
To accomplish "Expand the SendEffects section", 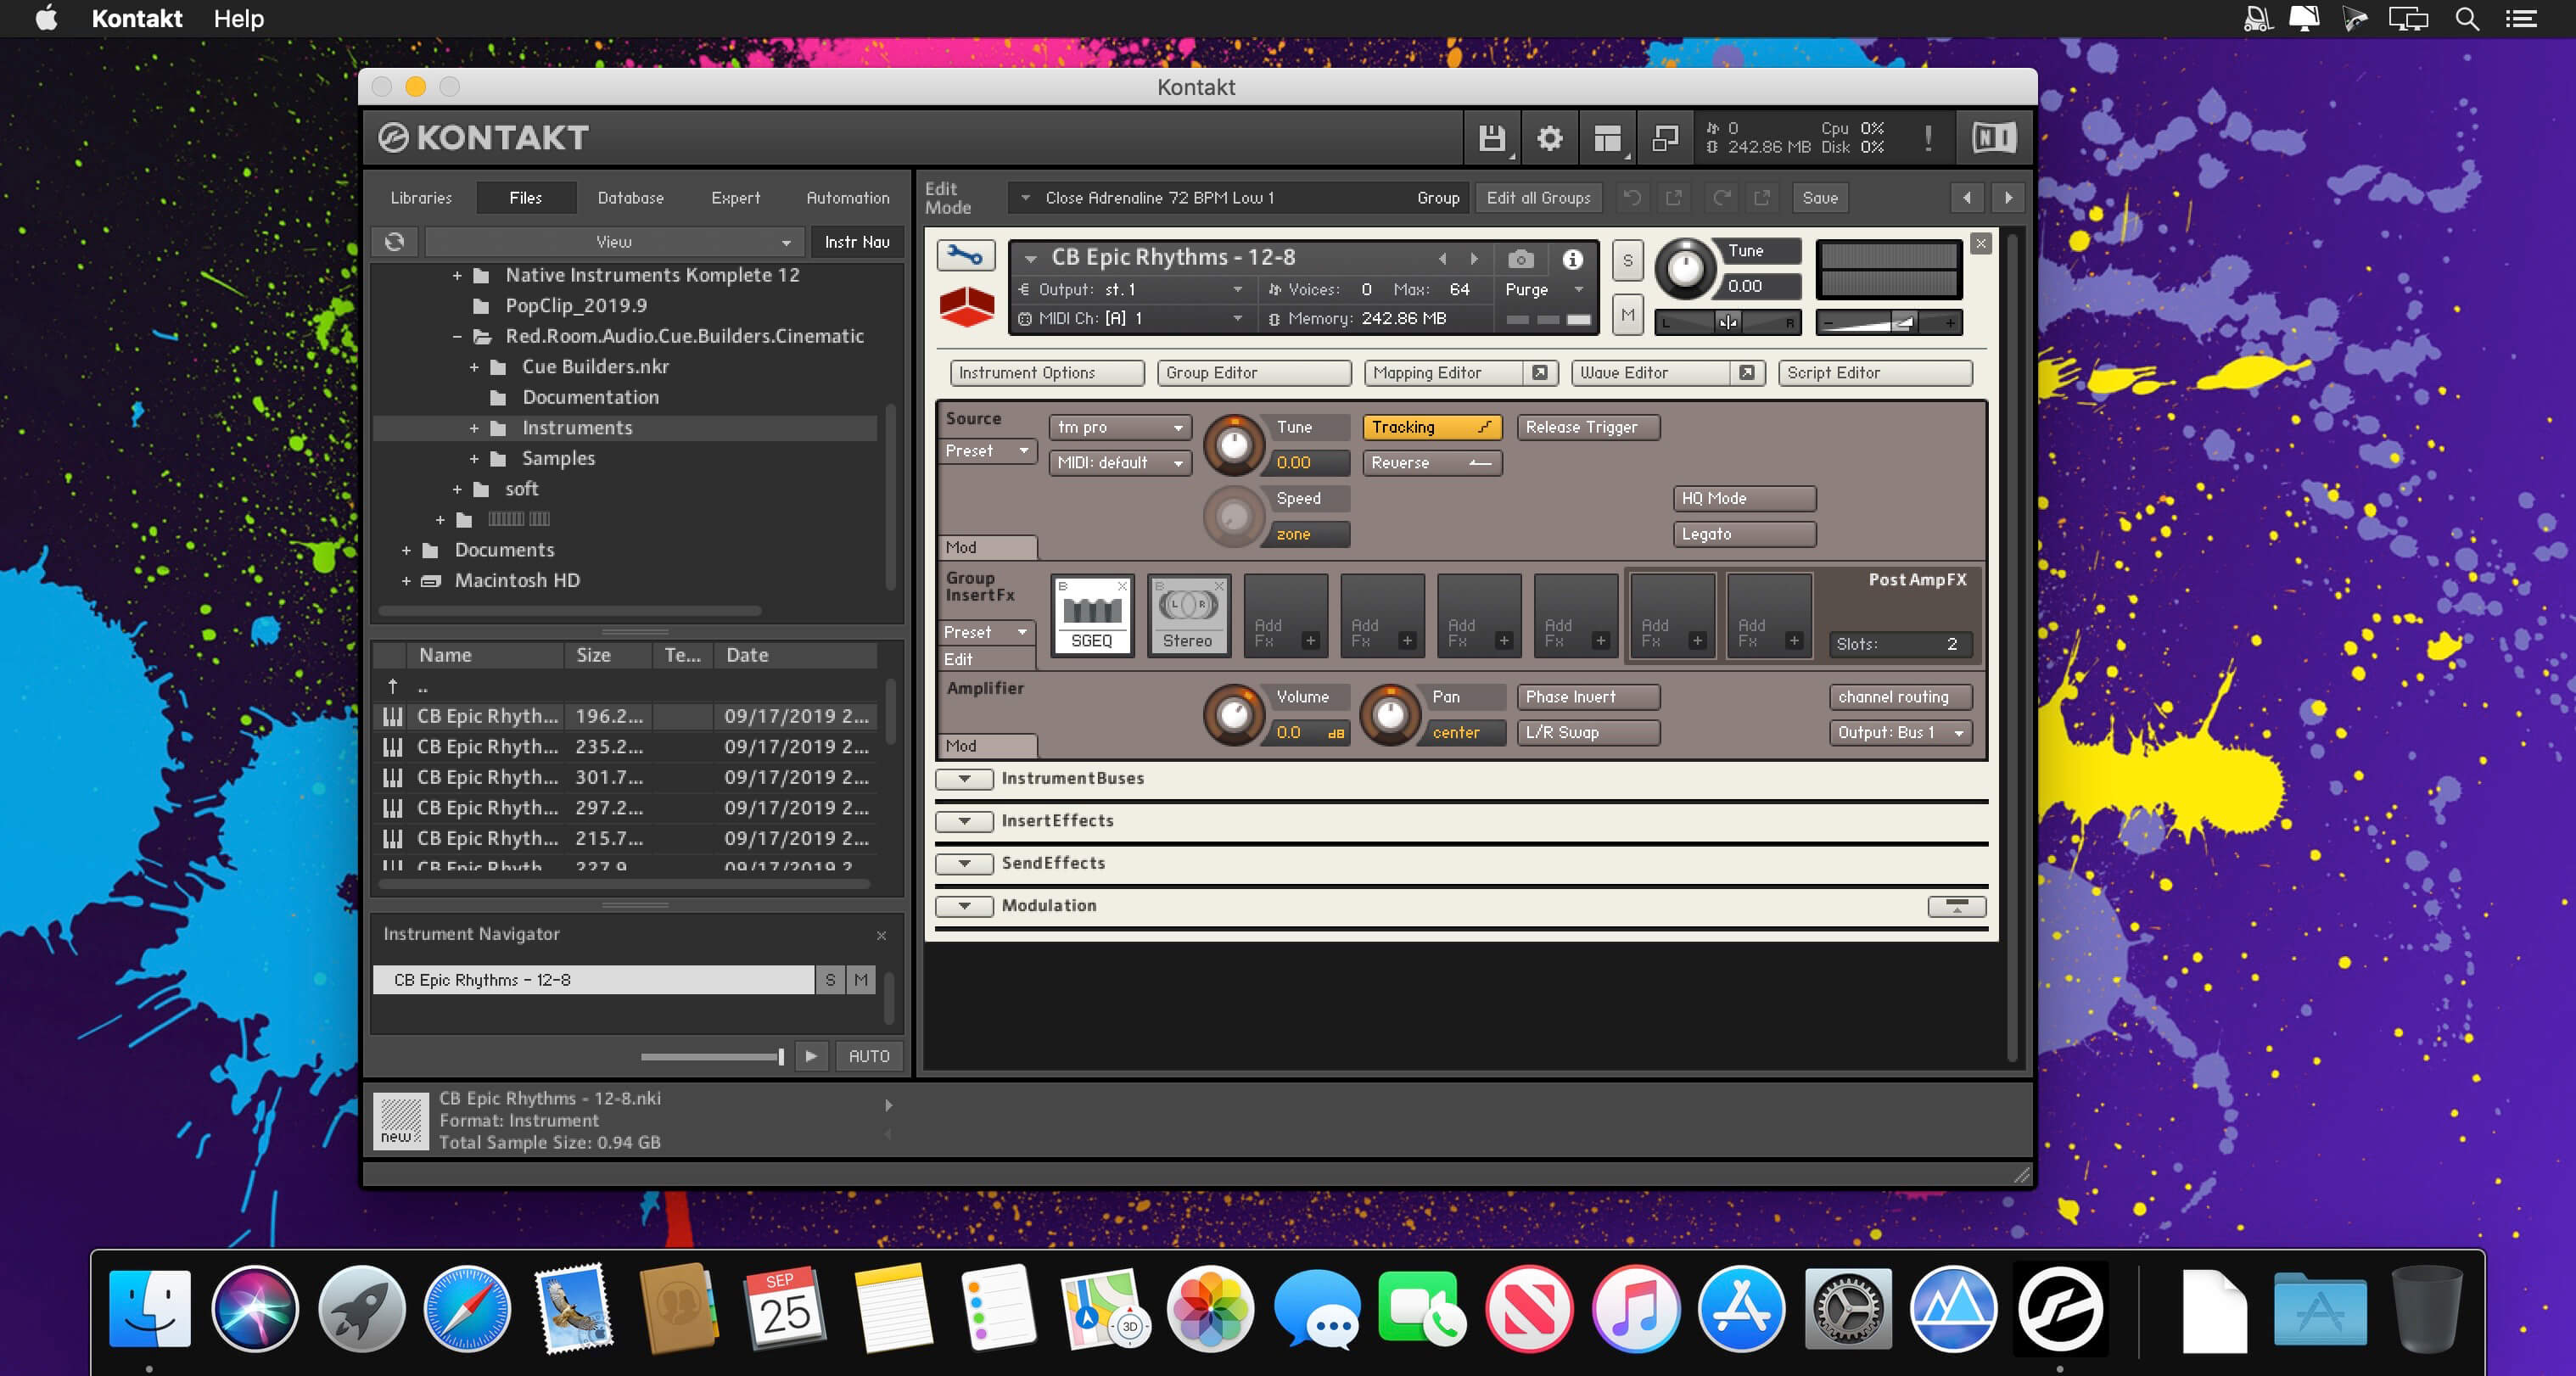I will click(964, 864).
